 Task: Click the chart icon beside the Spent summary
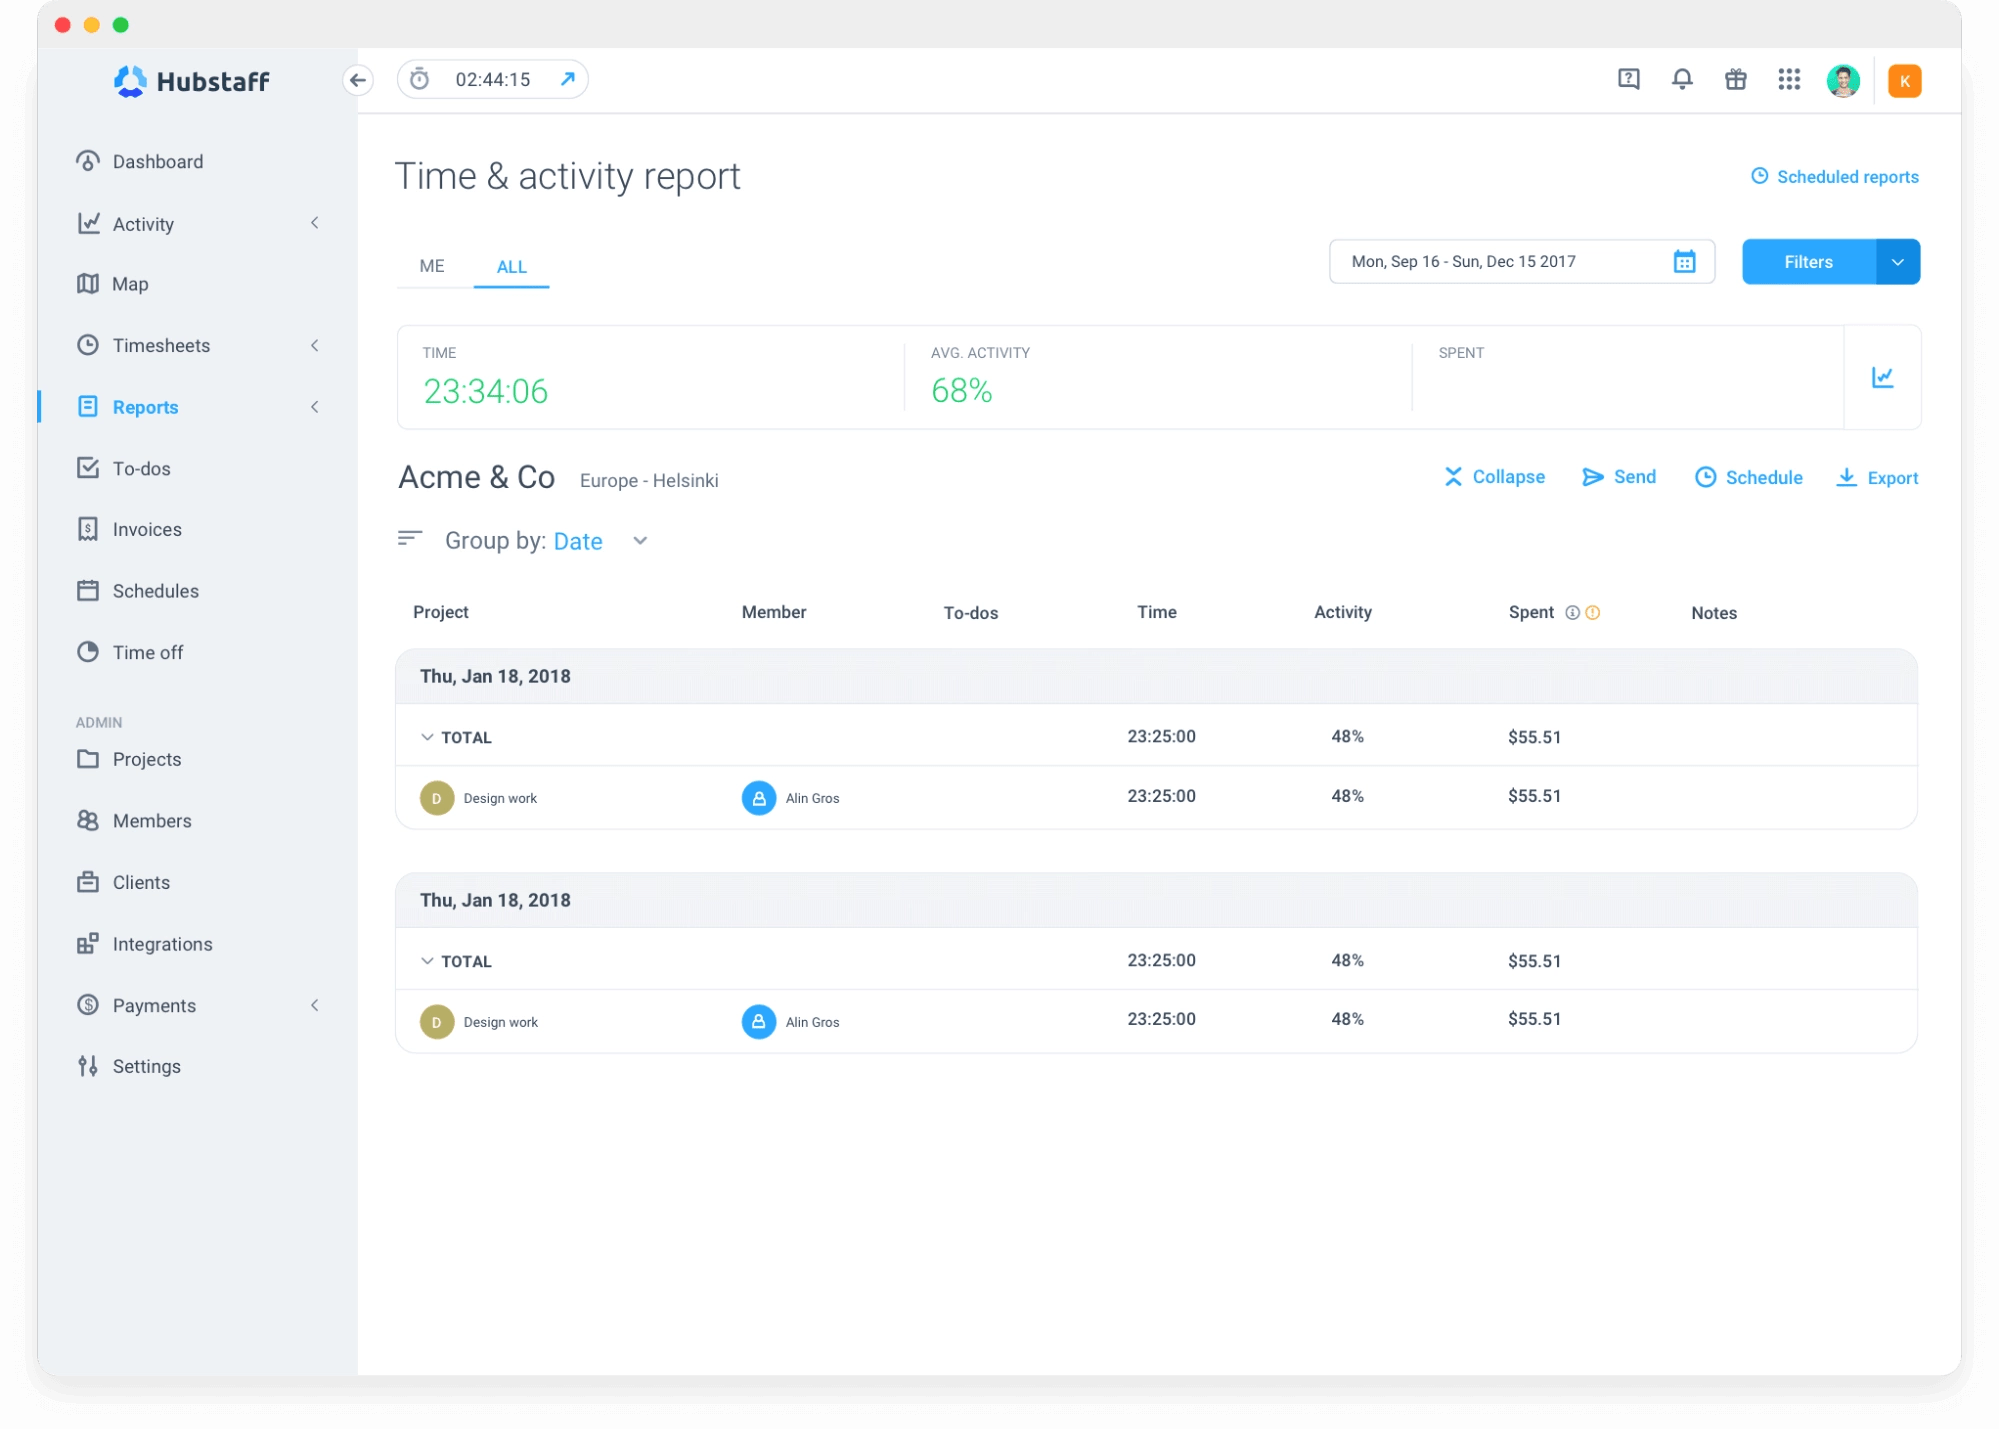[1884, 377]
